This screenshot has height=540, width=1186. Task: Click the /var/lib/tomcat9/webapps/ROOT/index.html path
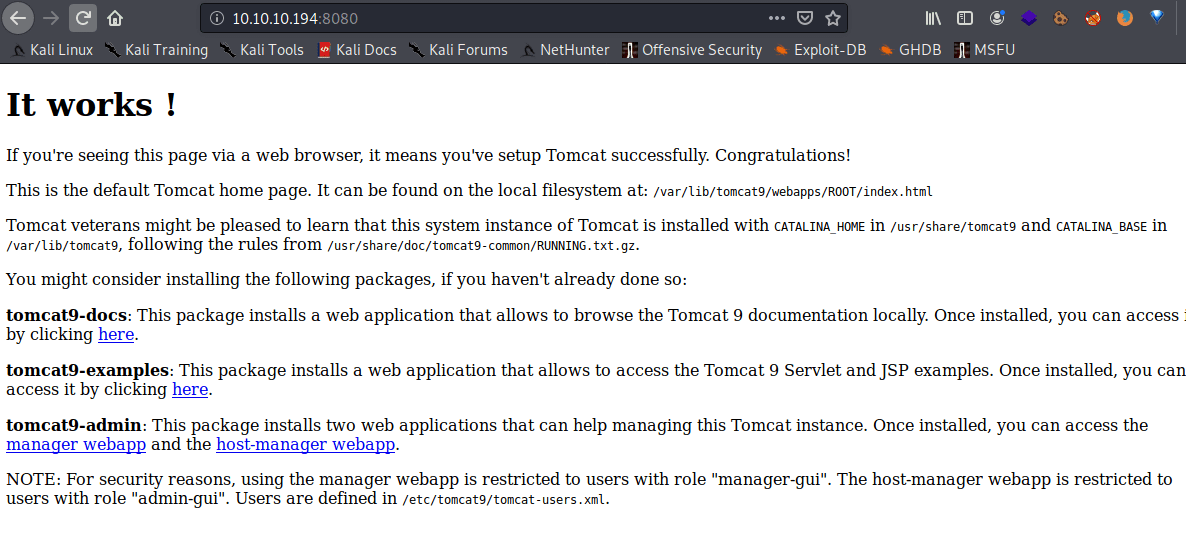click(793, 192)
